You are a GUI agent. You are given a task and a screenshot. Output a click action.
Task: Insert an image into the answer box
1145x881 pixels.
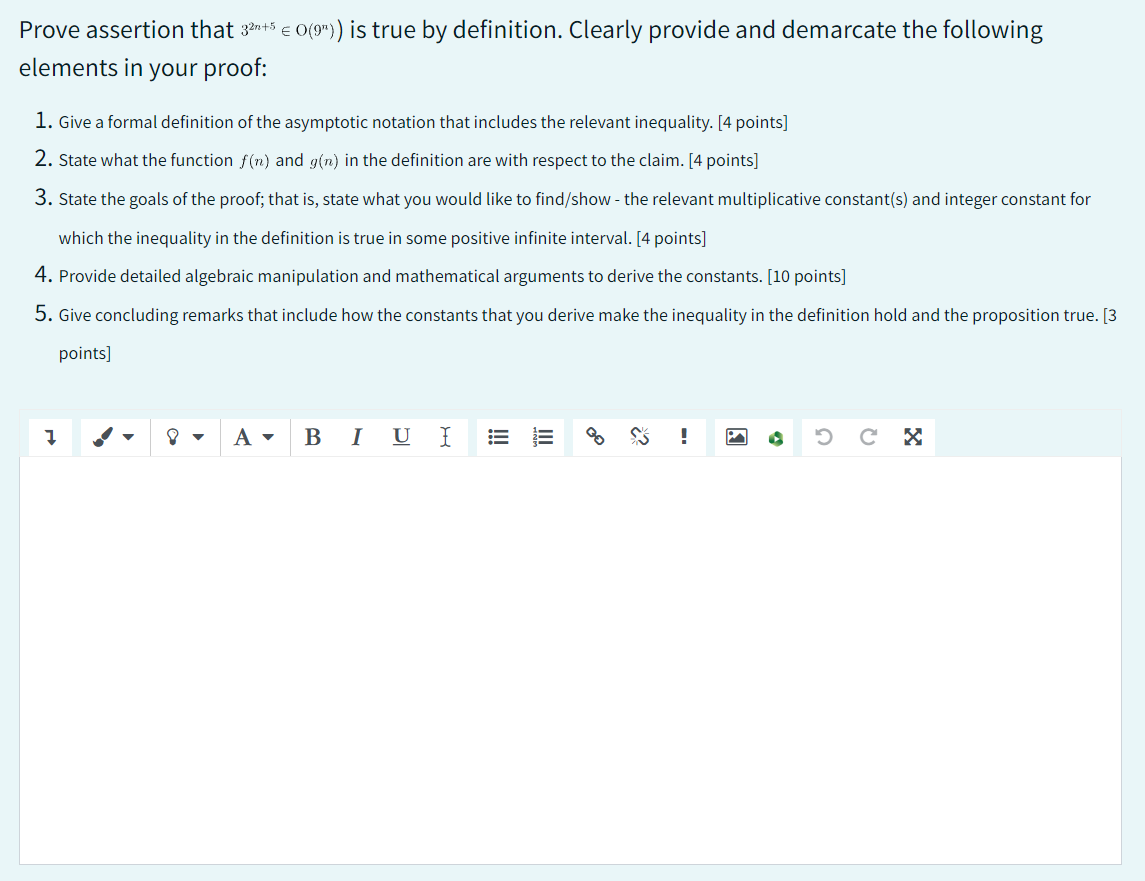coord(735,437)
